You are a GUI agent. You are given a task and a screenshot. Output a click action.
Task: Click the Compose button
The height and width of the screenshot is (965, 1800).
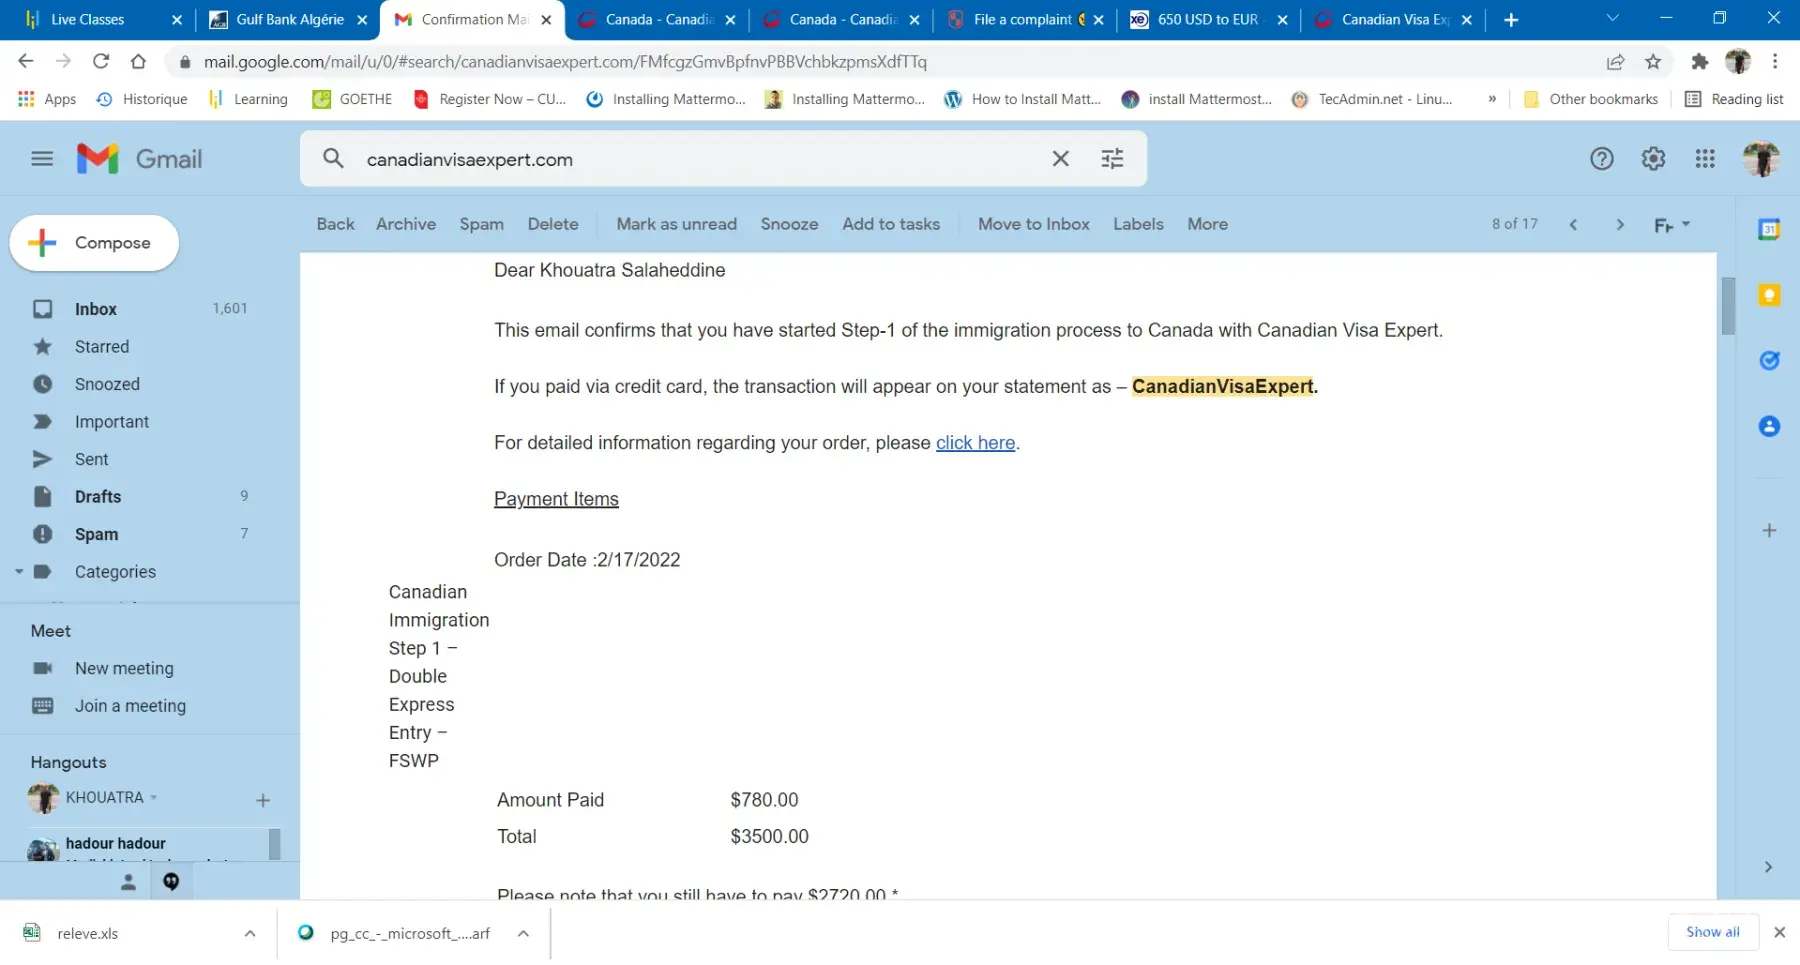coord(94,243)
